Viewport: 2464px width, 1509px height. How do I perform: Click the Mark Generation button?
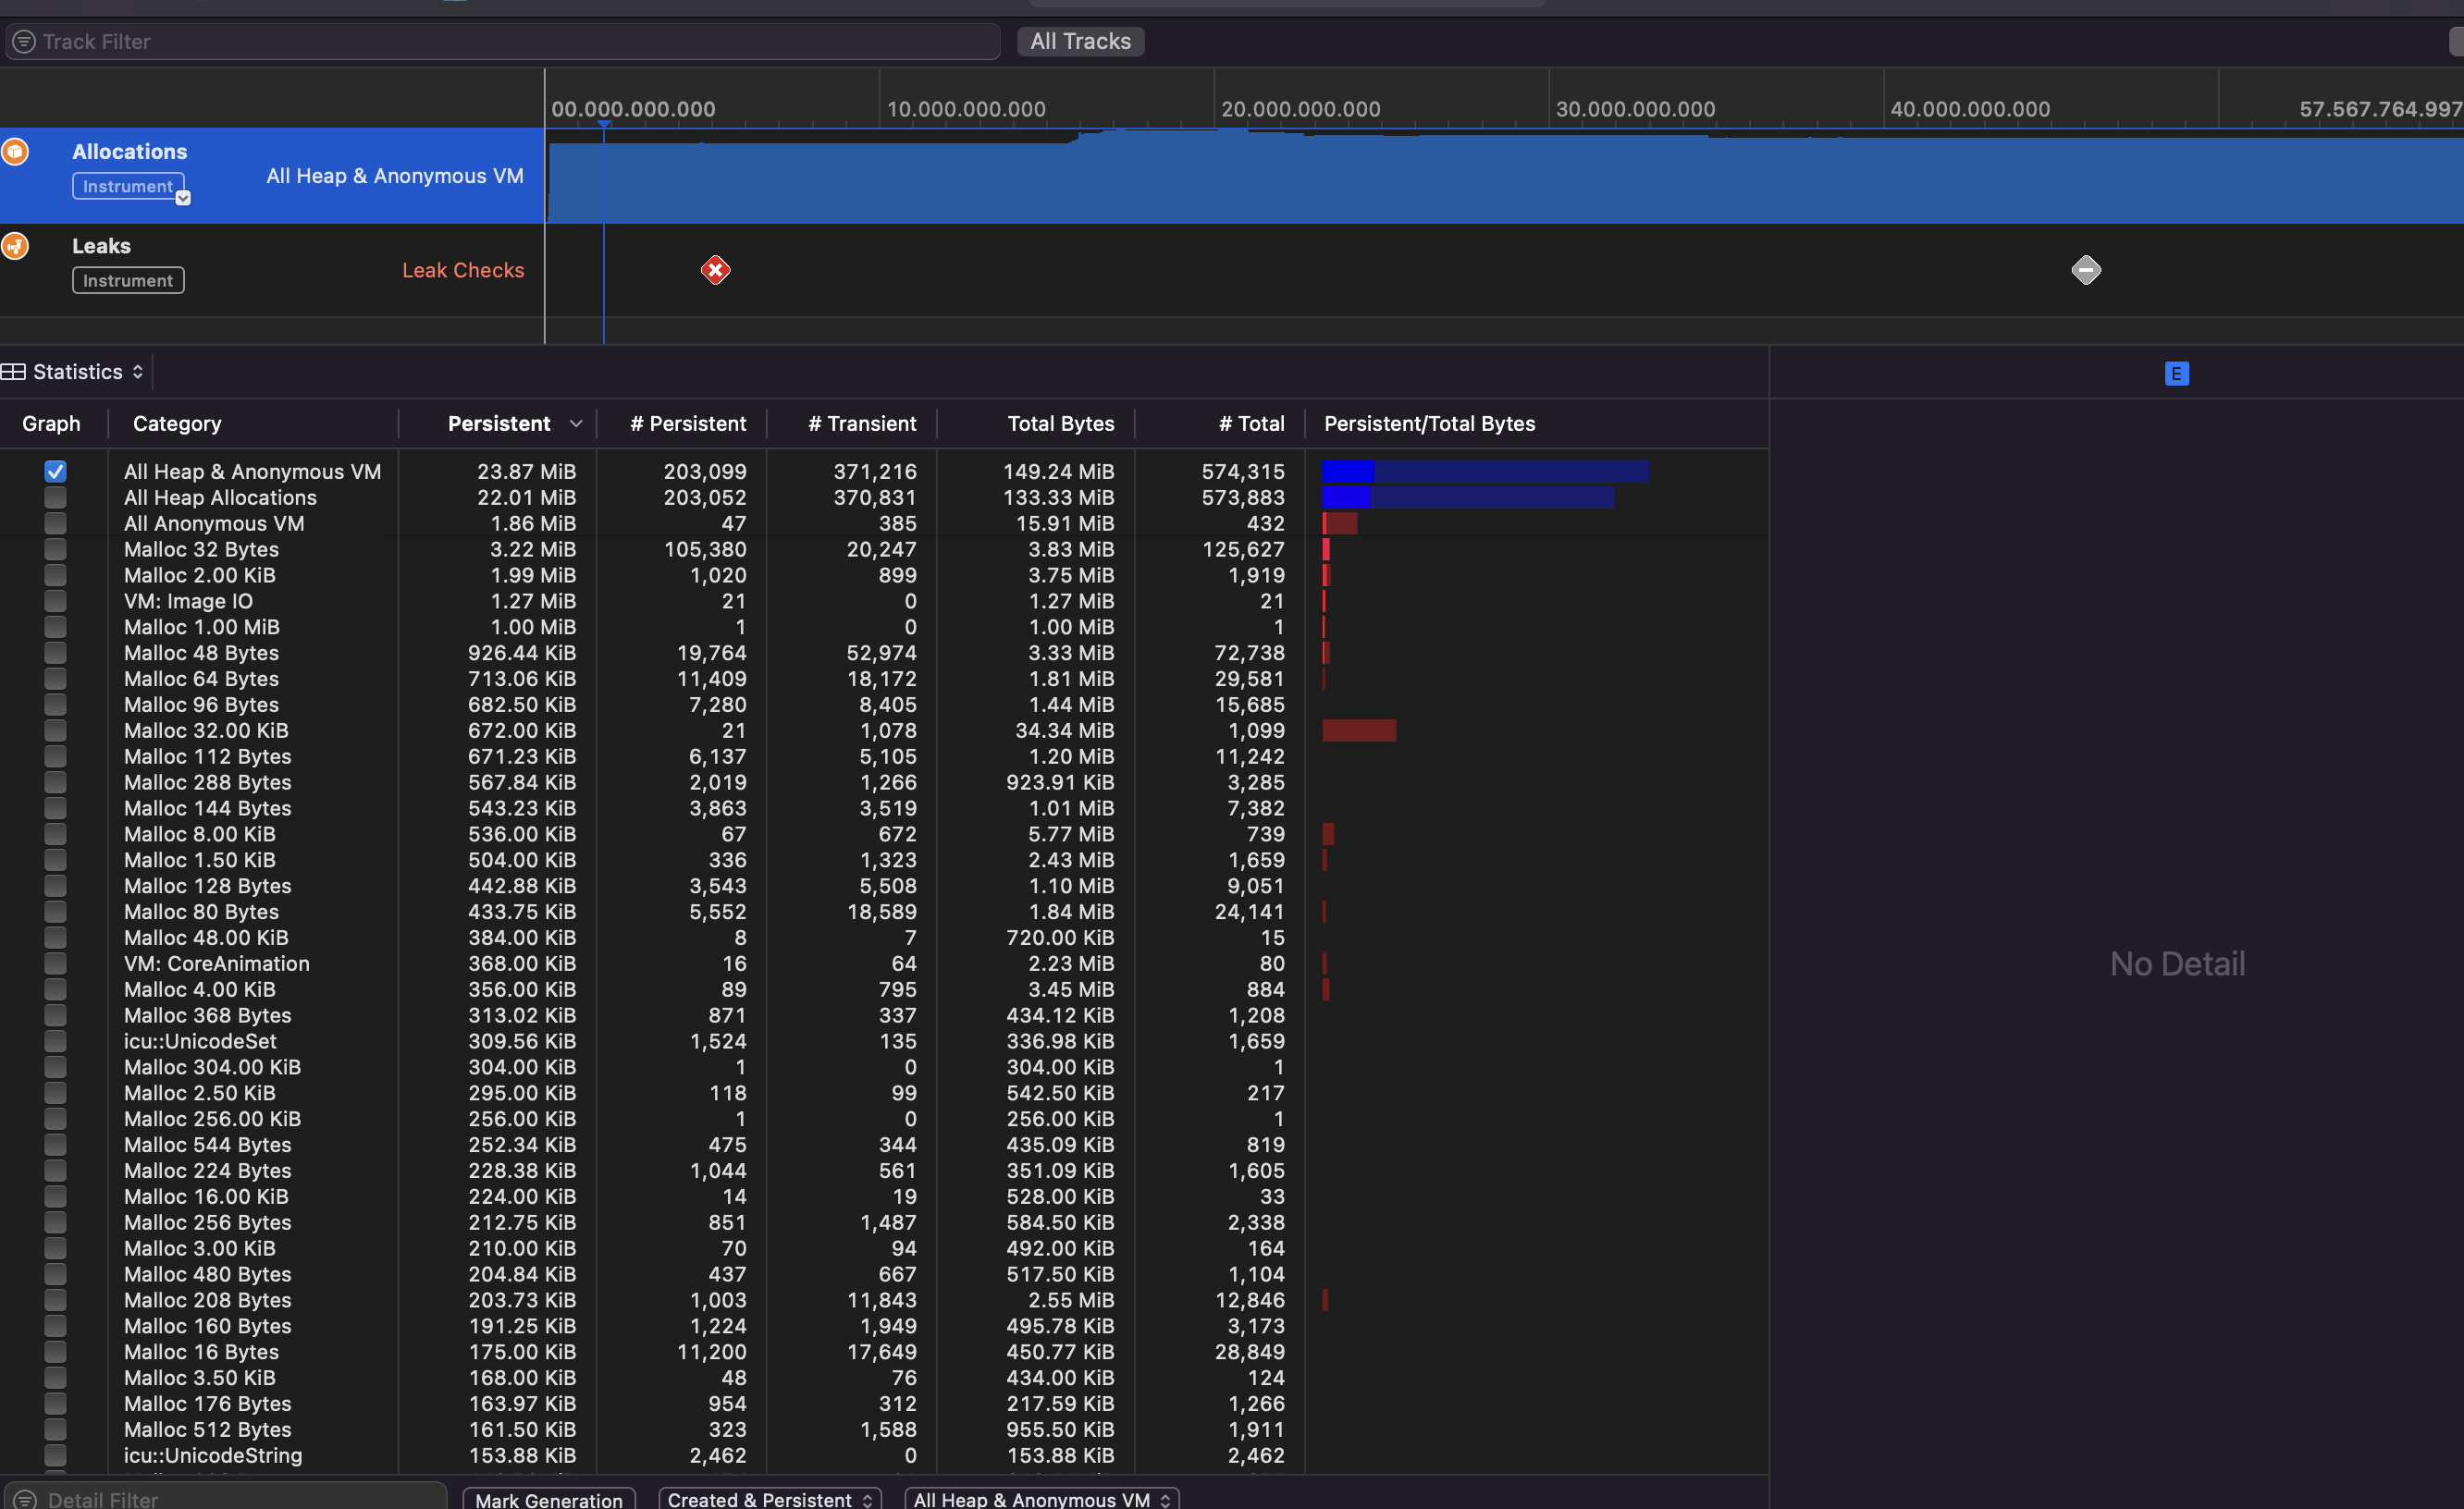[x=549, y=1499]
